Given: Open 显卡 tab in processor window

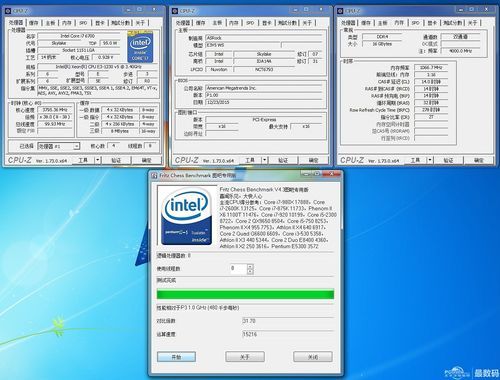Looking at the screenshot, I should (100, 23).
